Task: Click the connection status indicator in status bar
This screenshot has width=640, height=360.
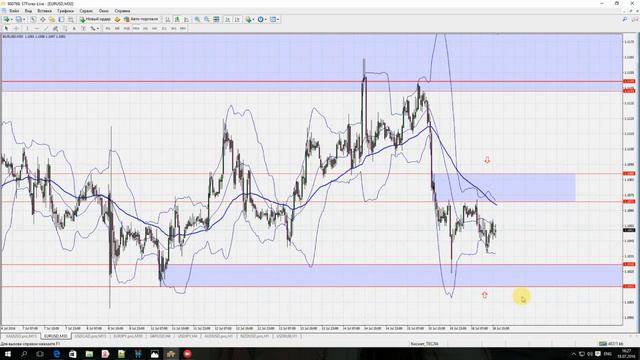Action: click(x=611, y=344)
